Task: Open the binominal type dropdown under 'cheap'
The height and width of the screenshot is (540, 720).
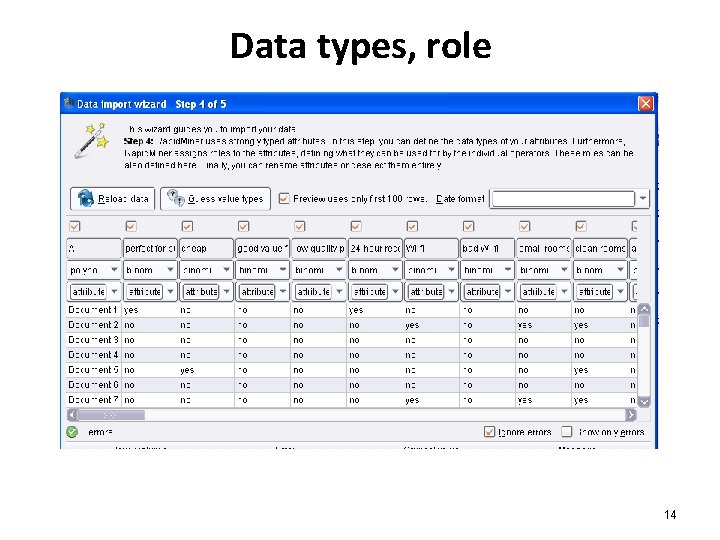Action: tap(226, 270)
